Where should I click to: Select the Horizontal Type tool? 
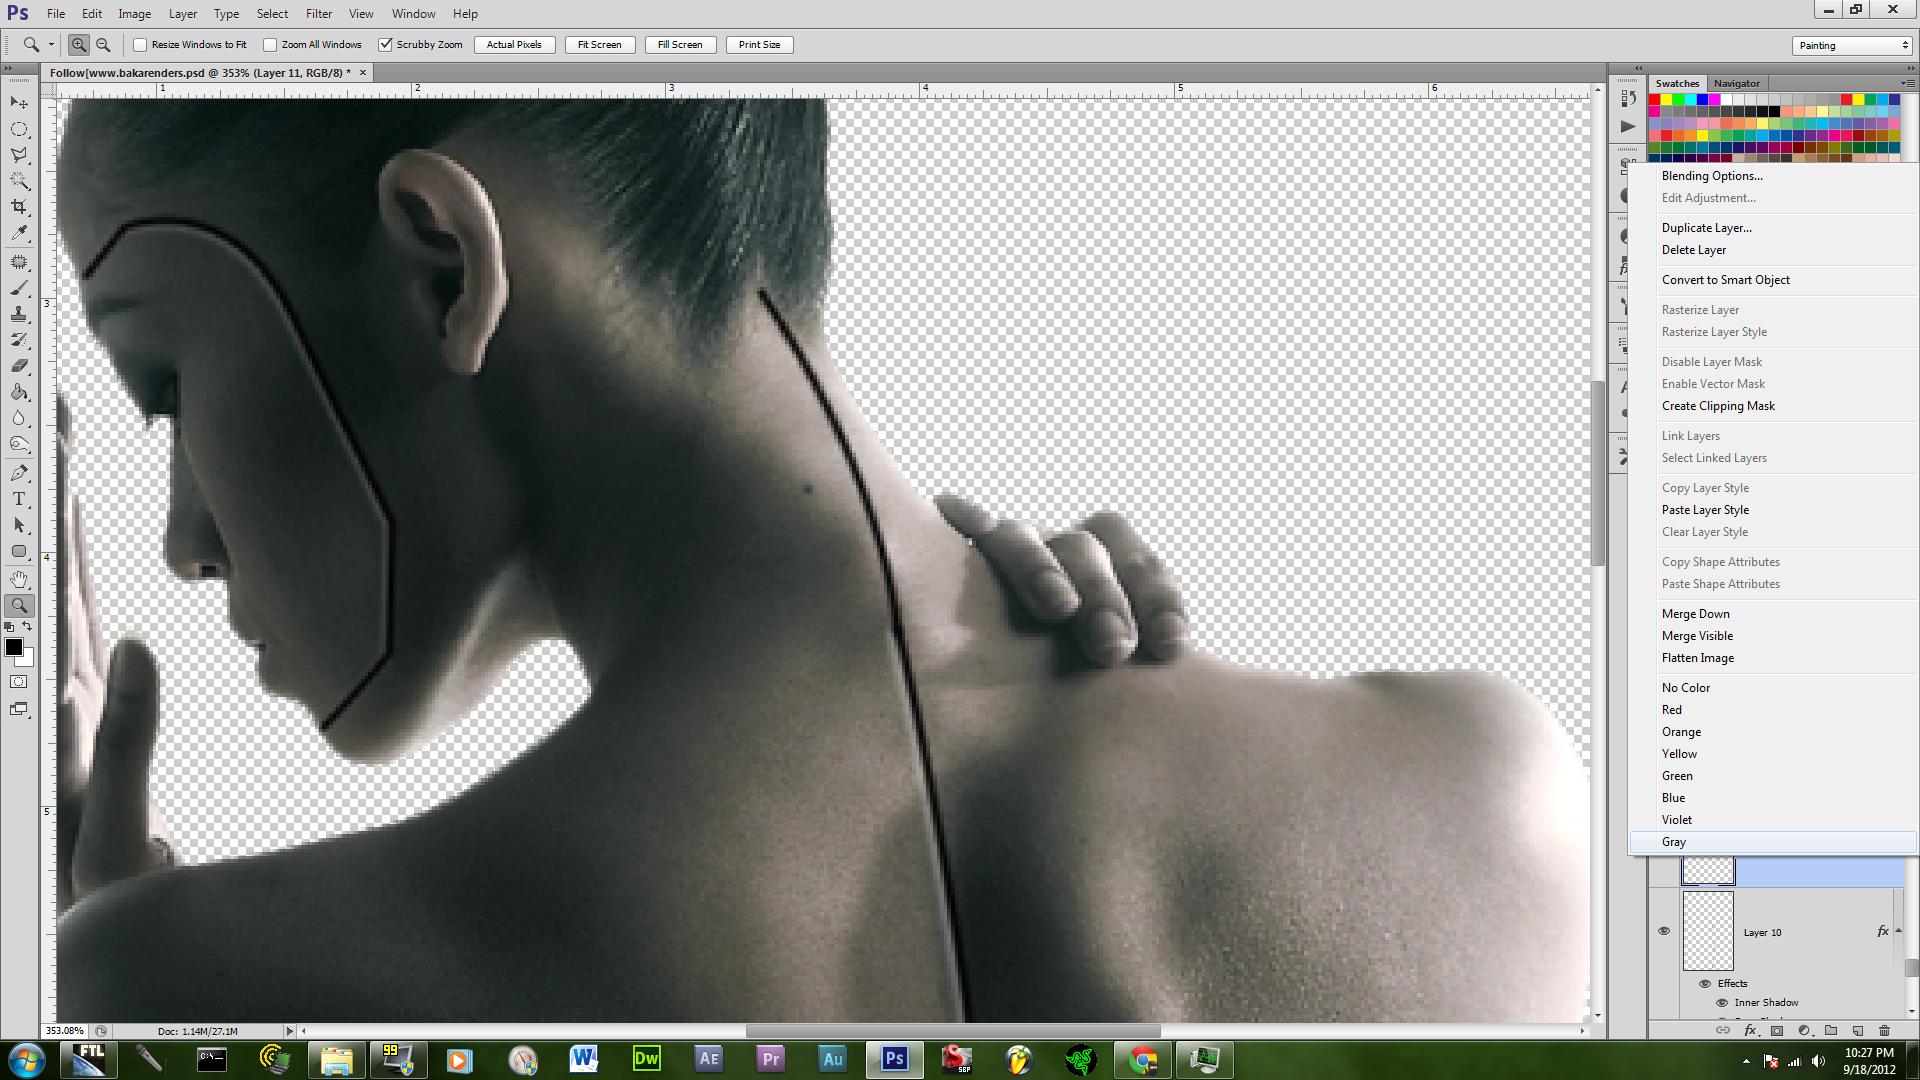[x=19, y=499]
